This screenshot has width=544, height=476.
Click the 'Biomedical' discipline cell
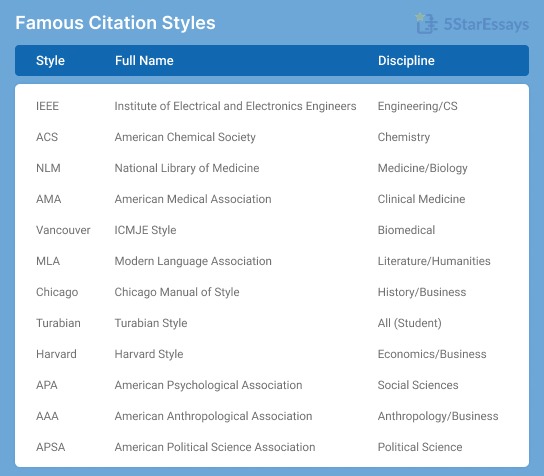406,230
